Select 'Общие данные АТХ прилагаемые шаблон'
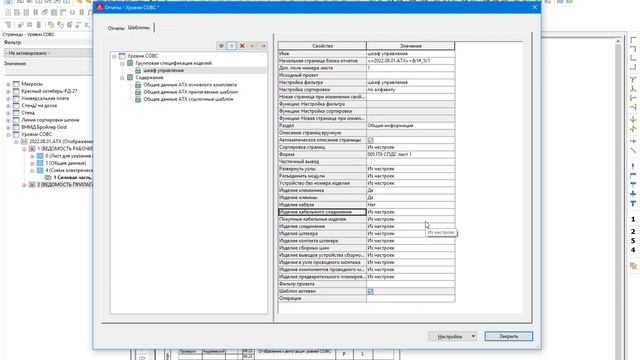The image size is (640, 360). 191,92
